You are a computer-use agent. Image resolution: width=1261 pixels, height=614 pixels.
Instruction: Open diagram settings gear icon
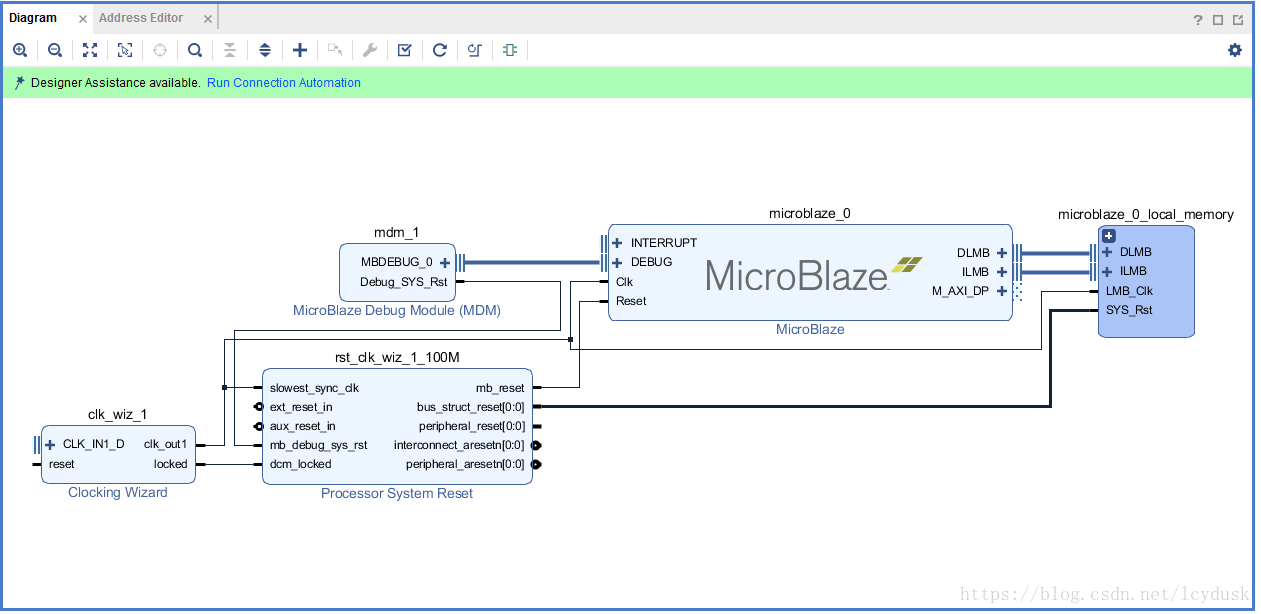1235,50
